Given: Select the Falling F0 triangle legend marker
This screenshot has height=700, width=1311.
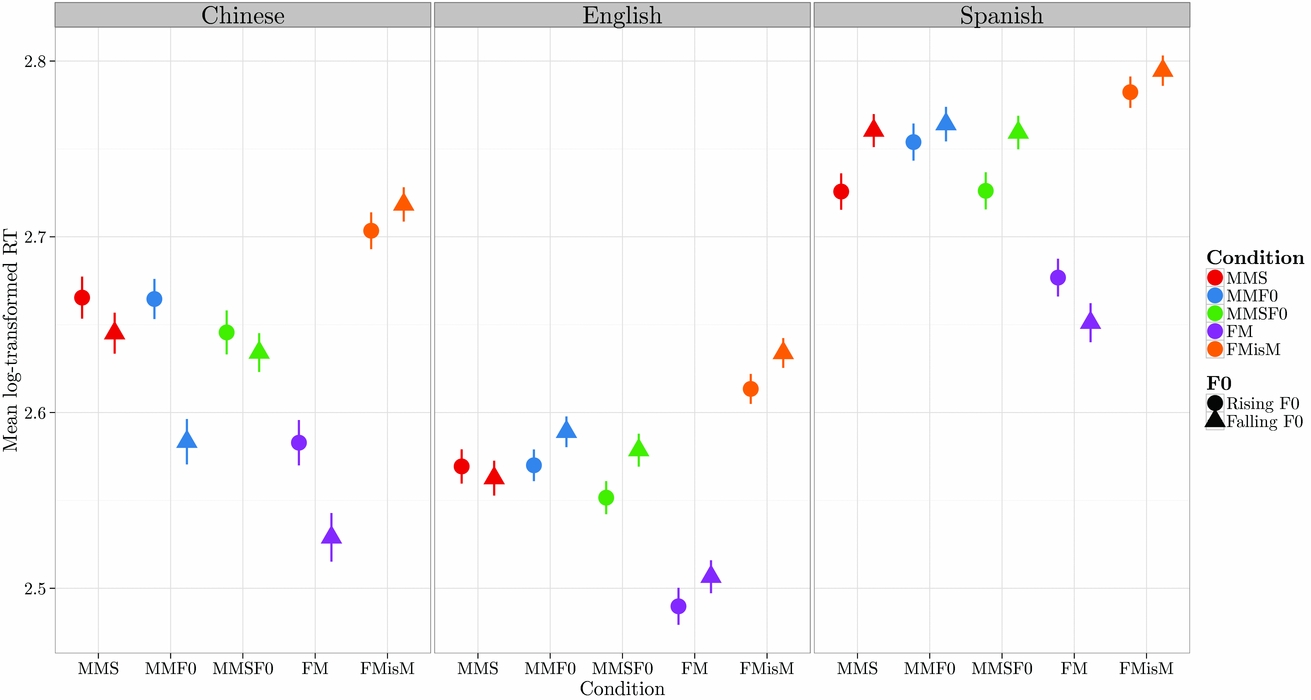Looking at the screenshot, I should [x=1215, y=422].
